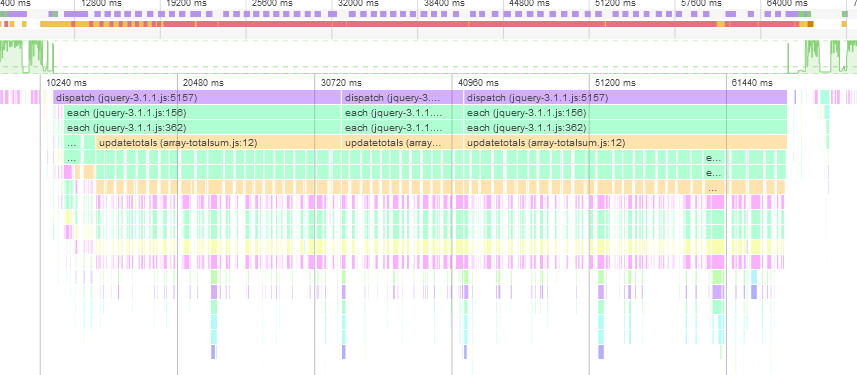Click the 30720 ms flame chart marker

(x=341, y=83)
